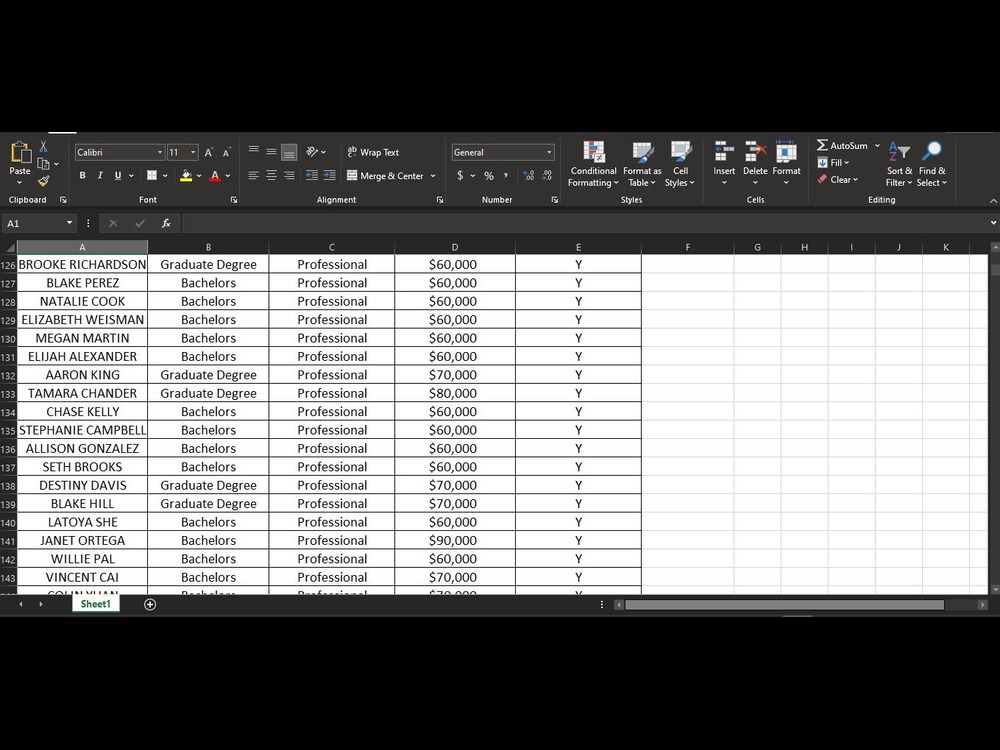Toggle Bold formatting
Viewport: 1000px width, 750px height.
click(x=82, y=175)
